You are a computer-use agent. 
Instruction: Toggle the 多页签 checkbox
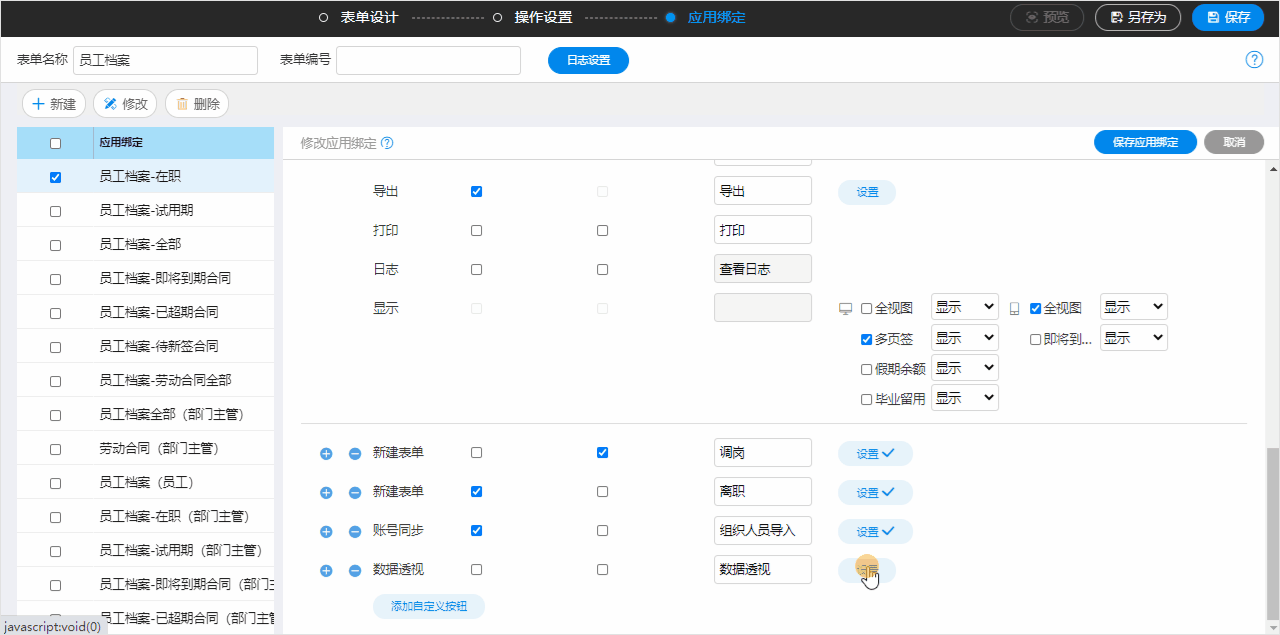[x=867, y=340]
